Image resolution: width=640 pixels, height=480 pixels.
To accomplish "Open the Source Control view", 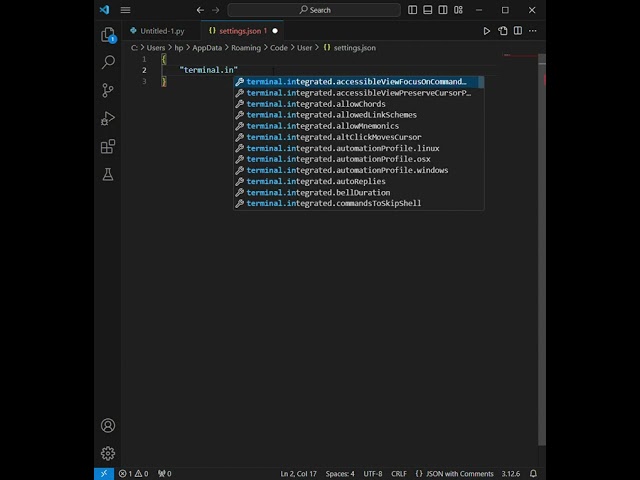I will point(108,90).
